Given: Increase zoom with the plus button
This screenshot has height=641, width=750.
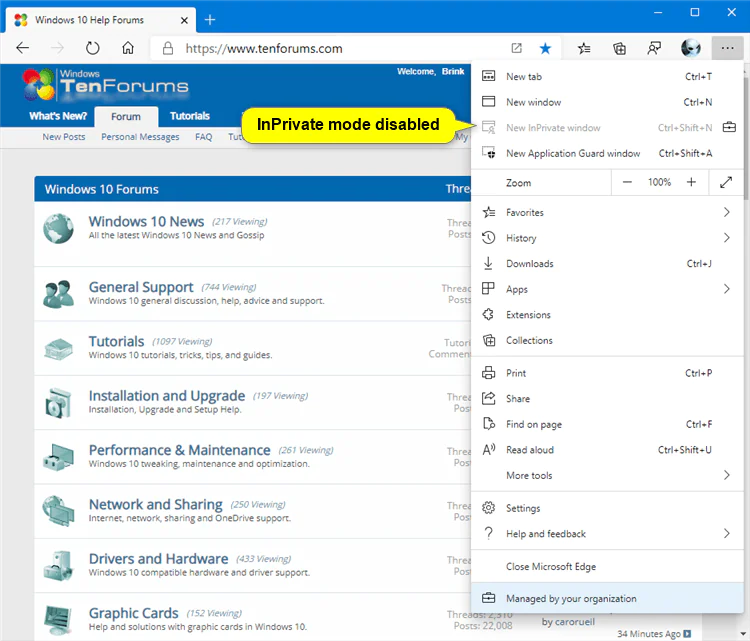Looking at the screenshot, I should (x=691, y=182).
